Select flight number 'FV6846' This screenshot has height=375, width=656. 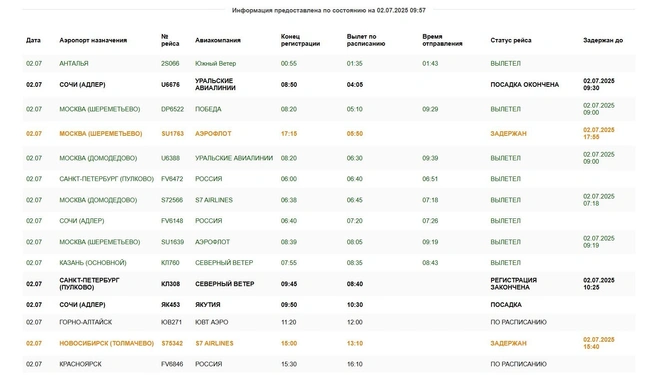coord(172,364)
